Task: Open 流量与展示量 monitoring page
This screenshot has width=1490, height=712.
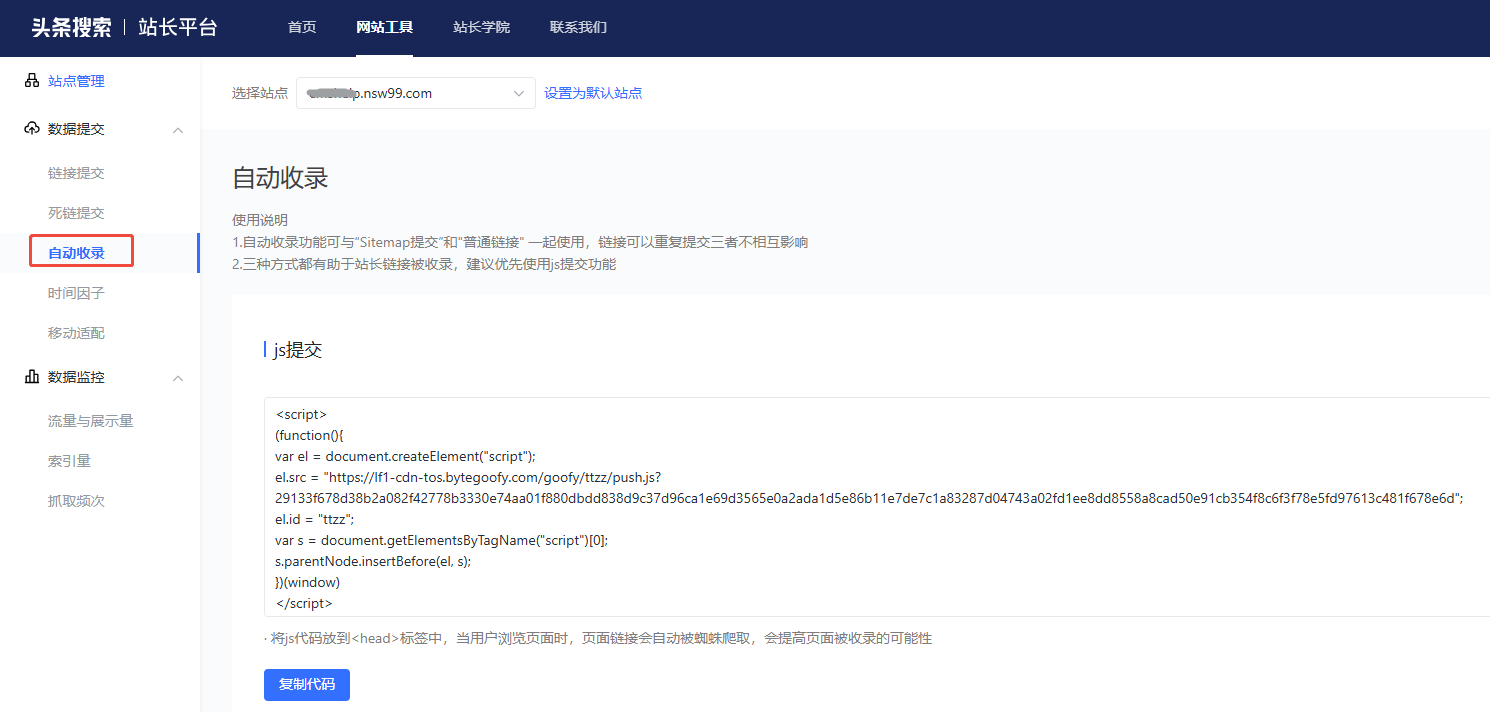Action: (91, 421)
